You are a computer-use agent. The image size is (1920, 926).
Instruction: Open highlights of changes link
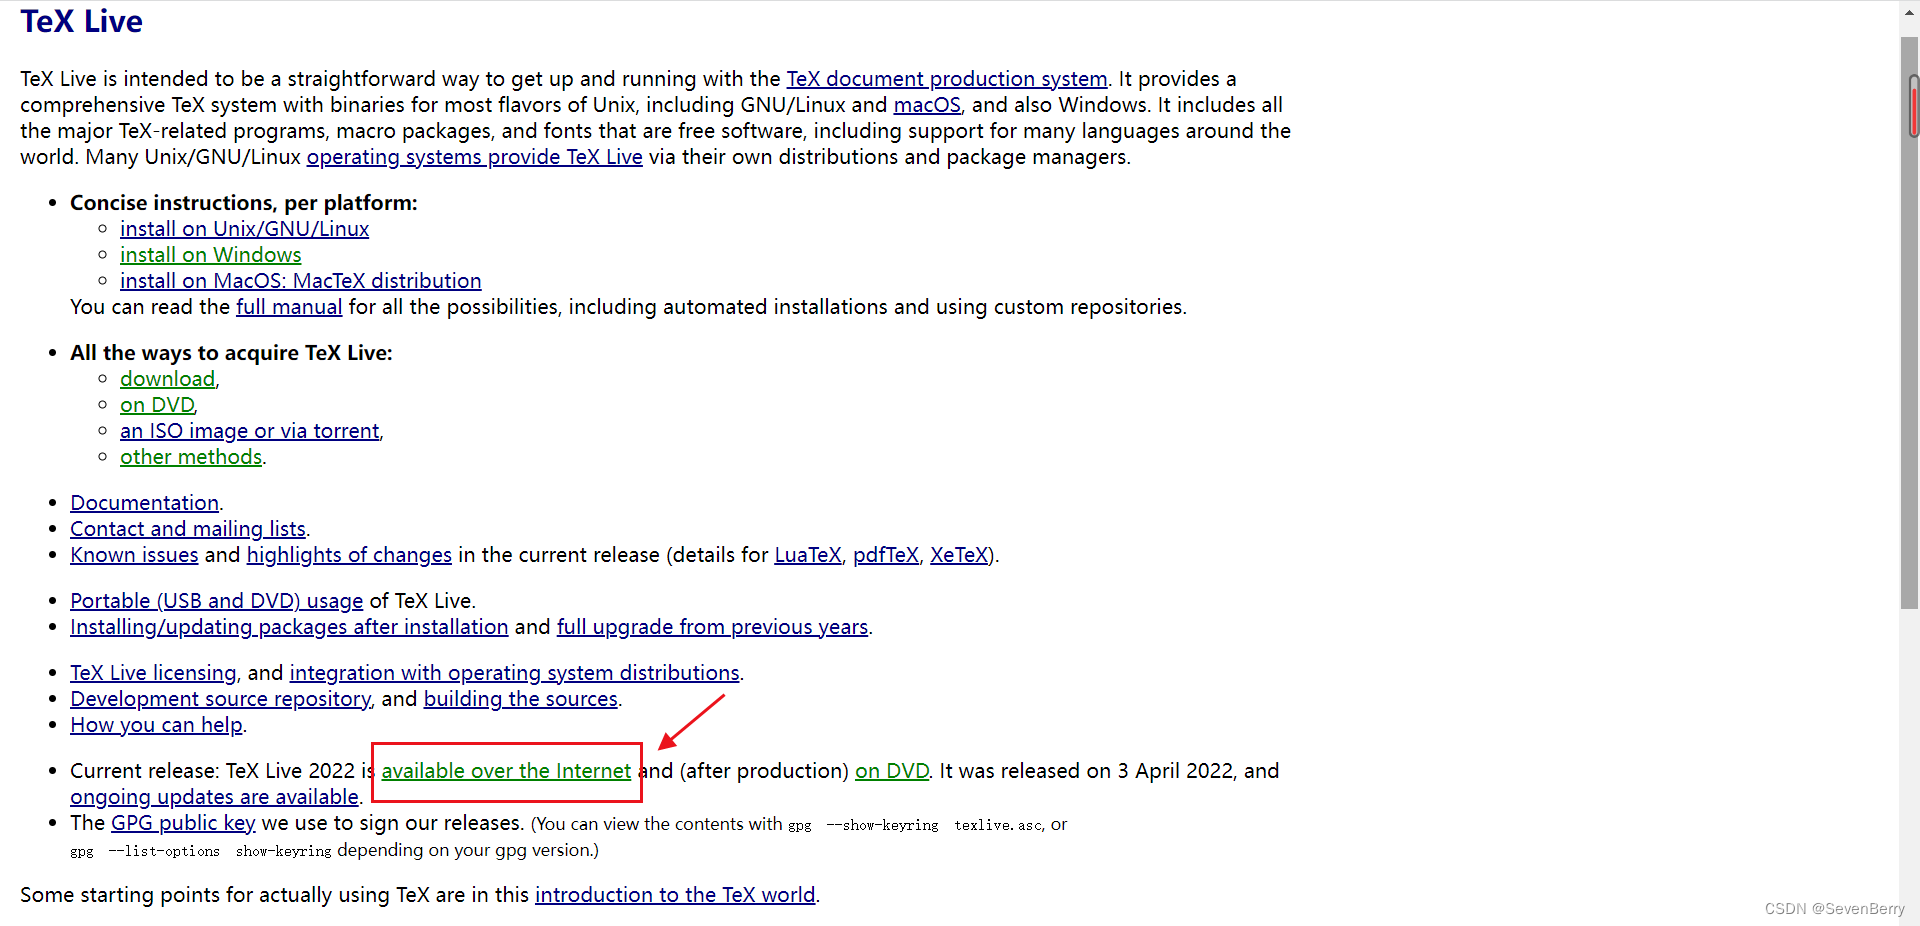(349, 555)
